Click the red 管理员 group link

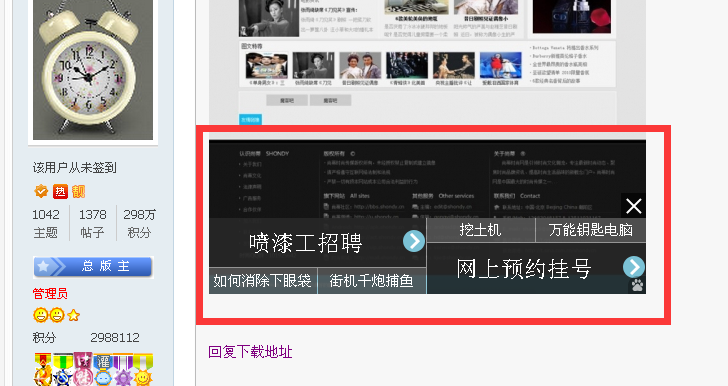coord(50,294)
